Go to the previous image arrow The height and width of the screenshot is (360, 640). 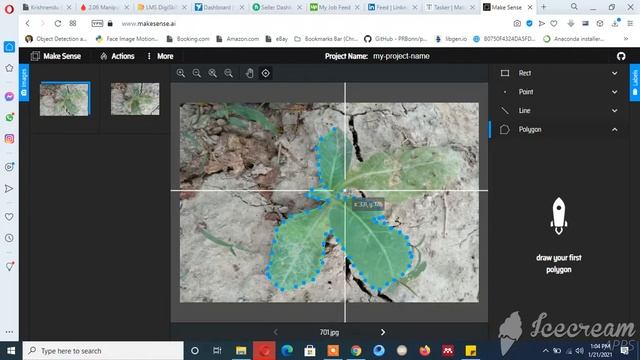pyautogui.click(x=276, y=332)
